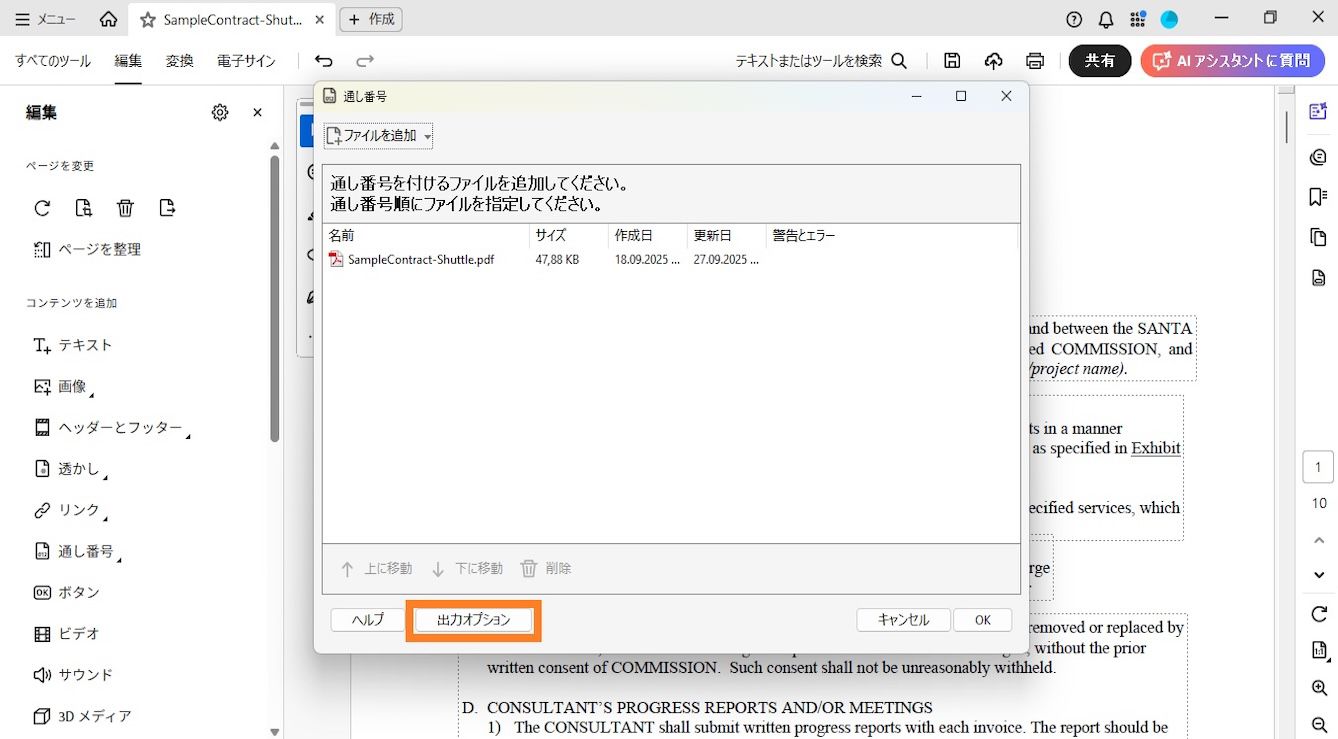Save the document with the save icon
Screen dimensions: 1338x739
pos(952,60)
